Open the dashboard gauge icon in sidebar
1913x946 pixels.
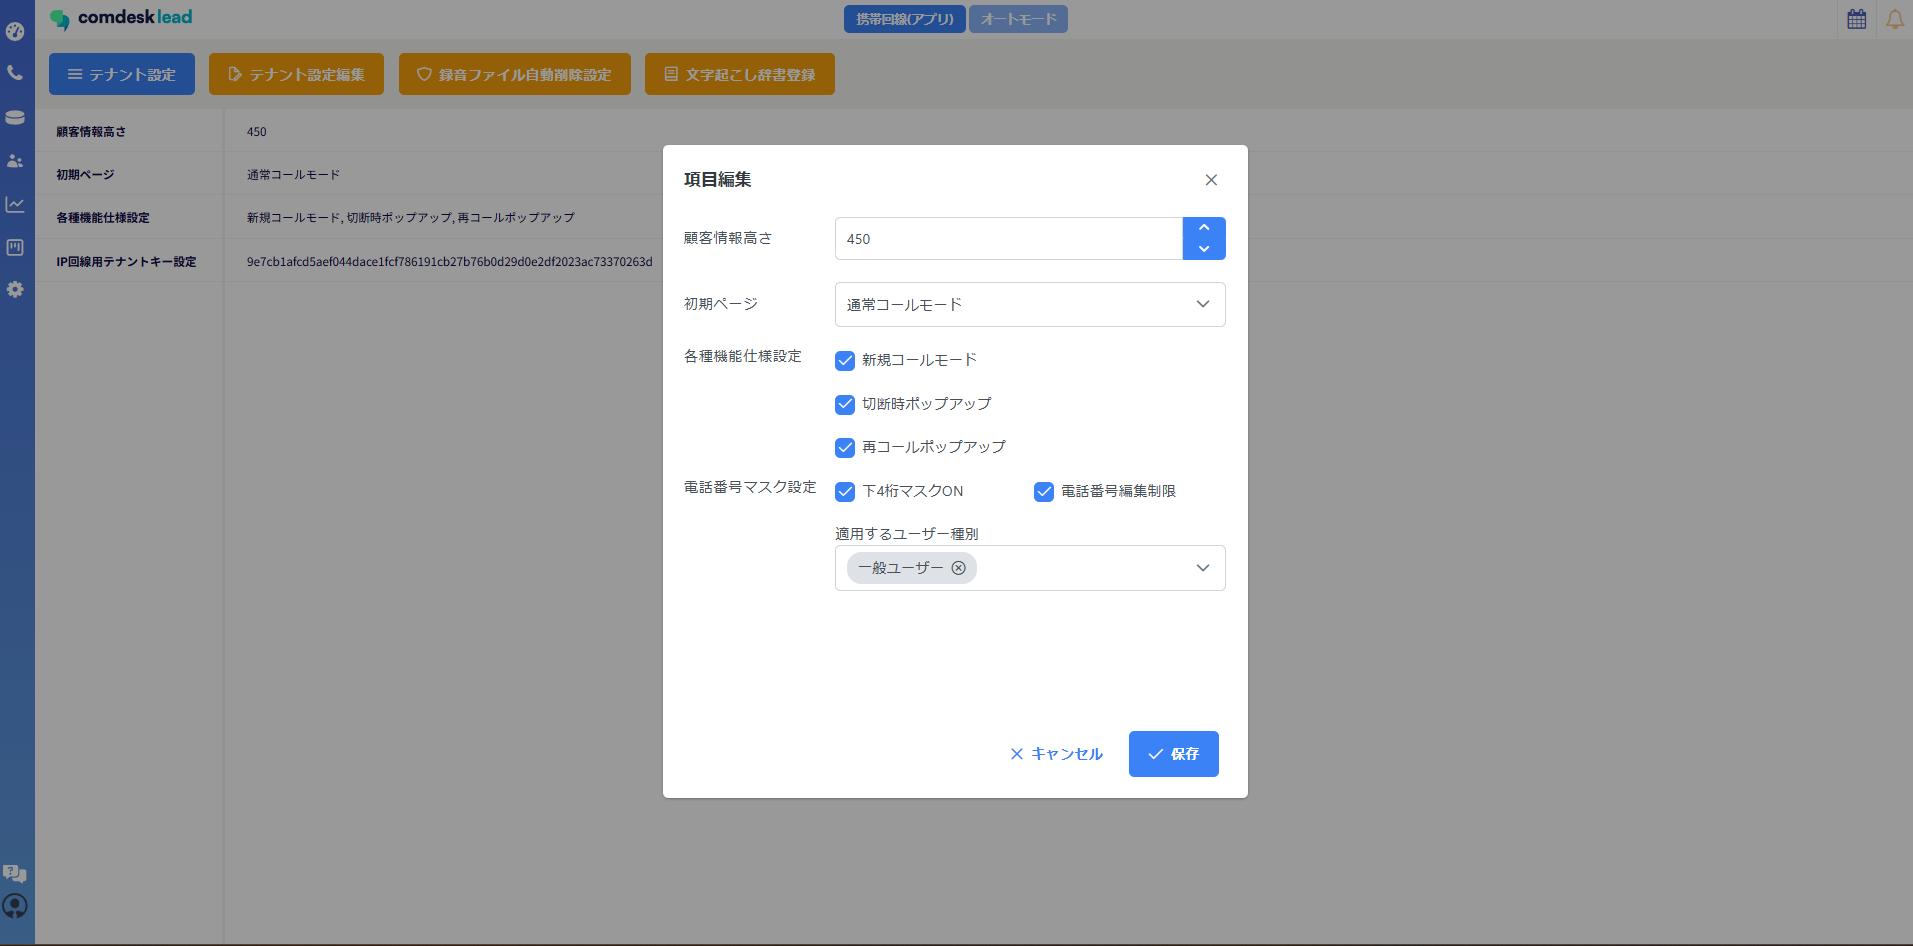[x=15, y=31]
